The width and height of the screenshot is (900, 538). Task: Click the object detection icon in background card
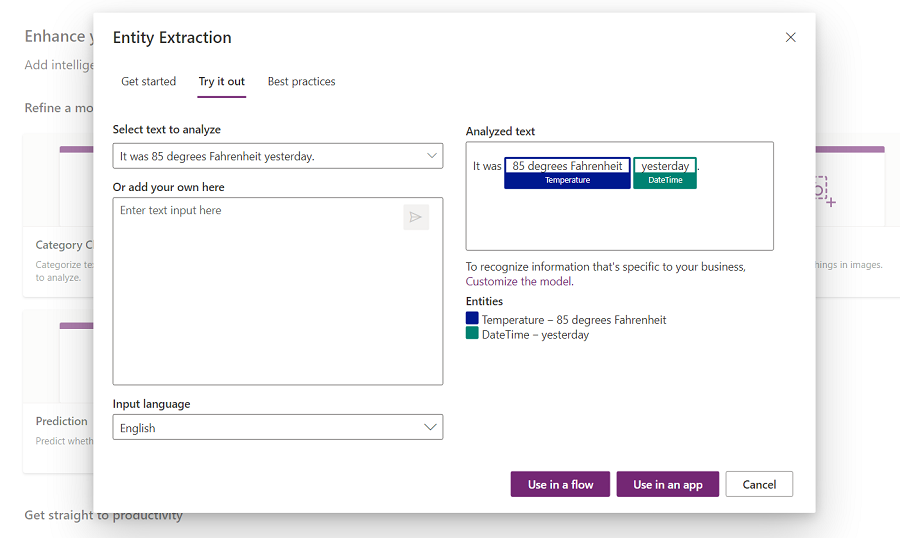pyautogui.click(x=822, y=190)
